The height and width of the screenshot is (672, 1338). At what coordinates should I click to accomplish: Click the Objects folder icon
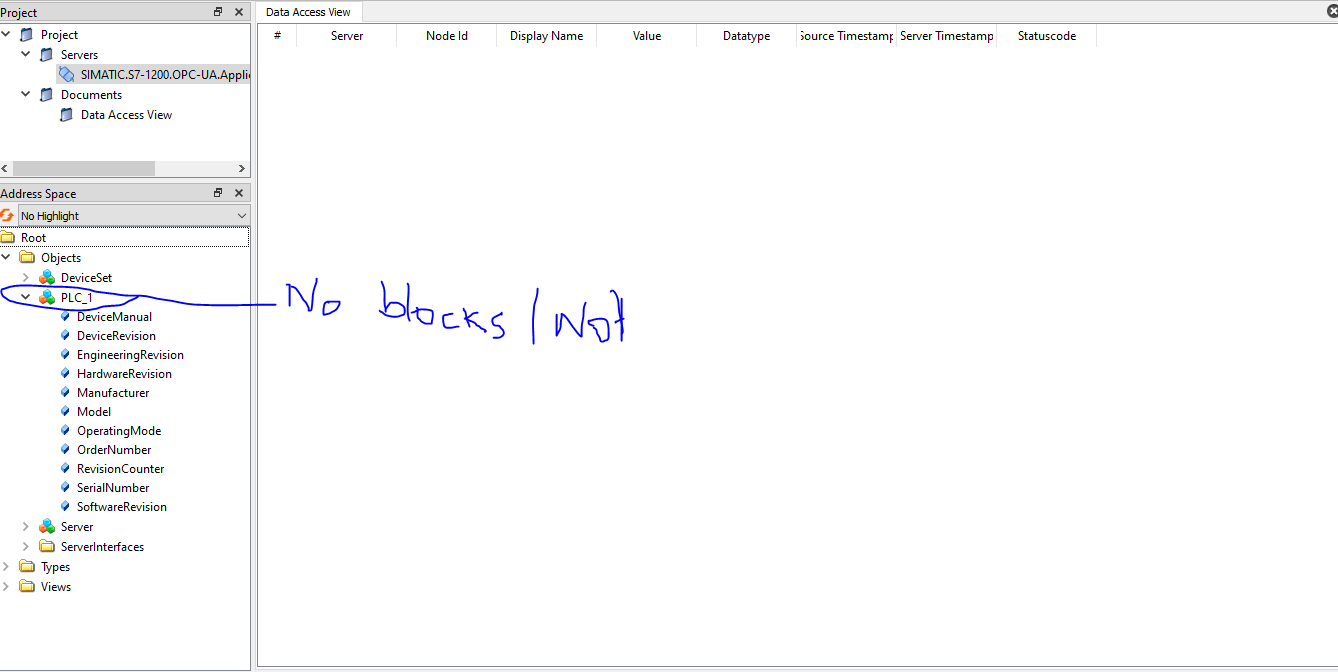click(x=27, y=258)
